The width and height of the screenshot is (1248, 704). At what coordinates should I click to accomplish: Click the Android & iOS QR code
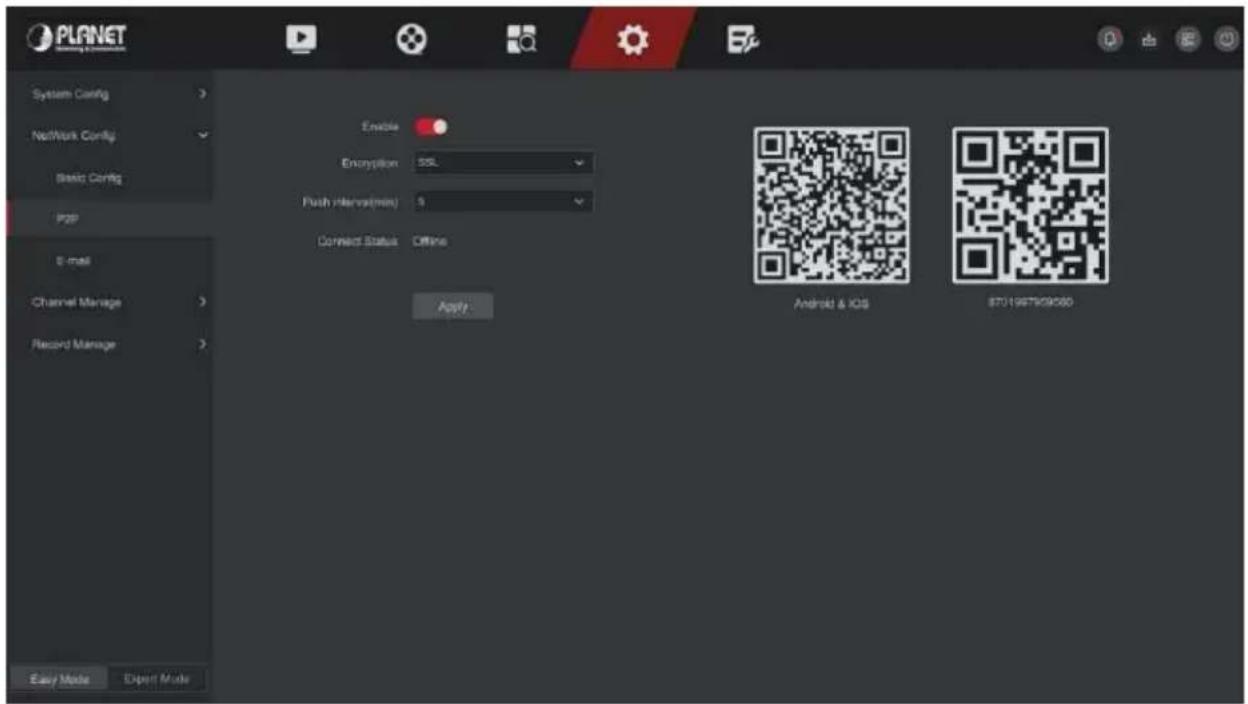(x=831, y=205)
